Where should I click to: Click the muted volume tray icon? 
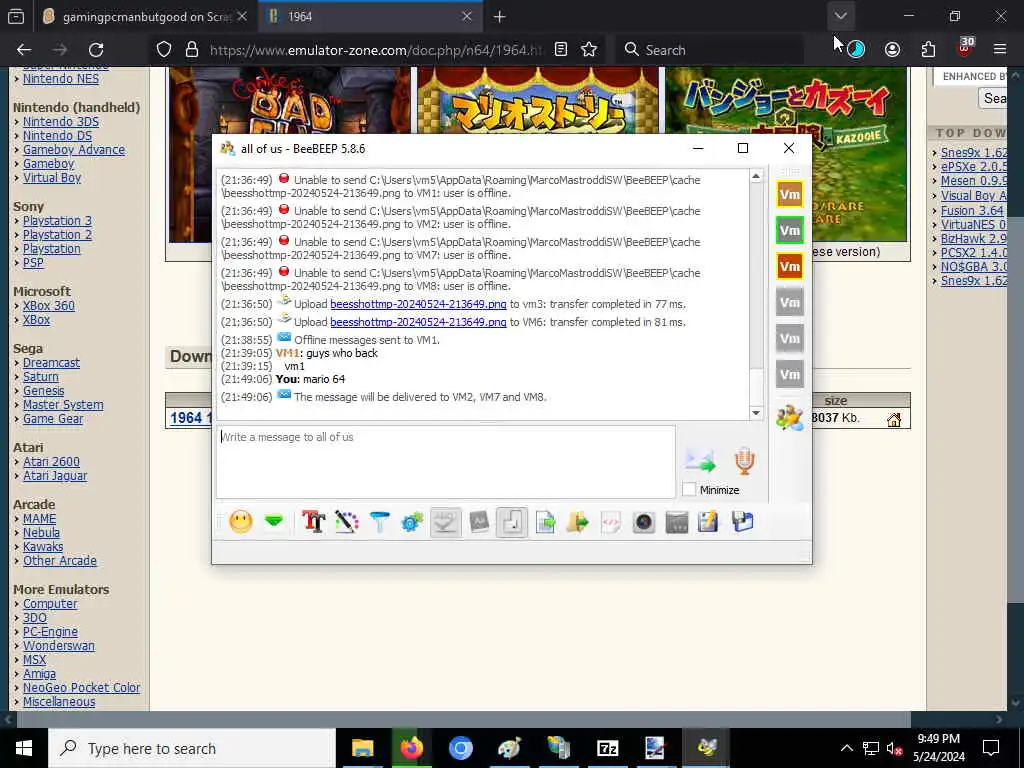(x=893, y=748)
